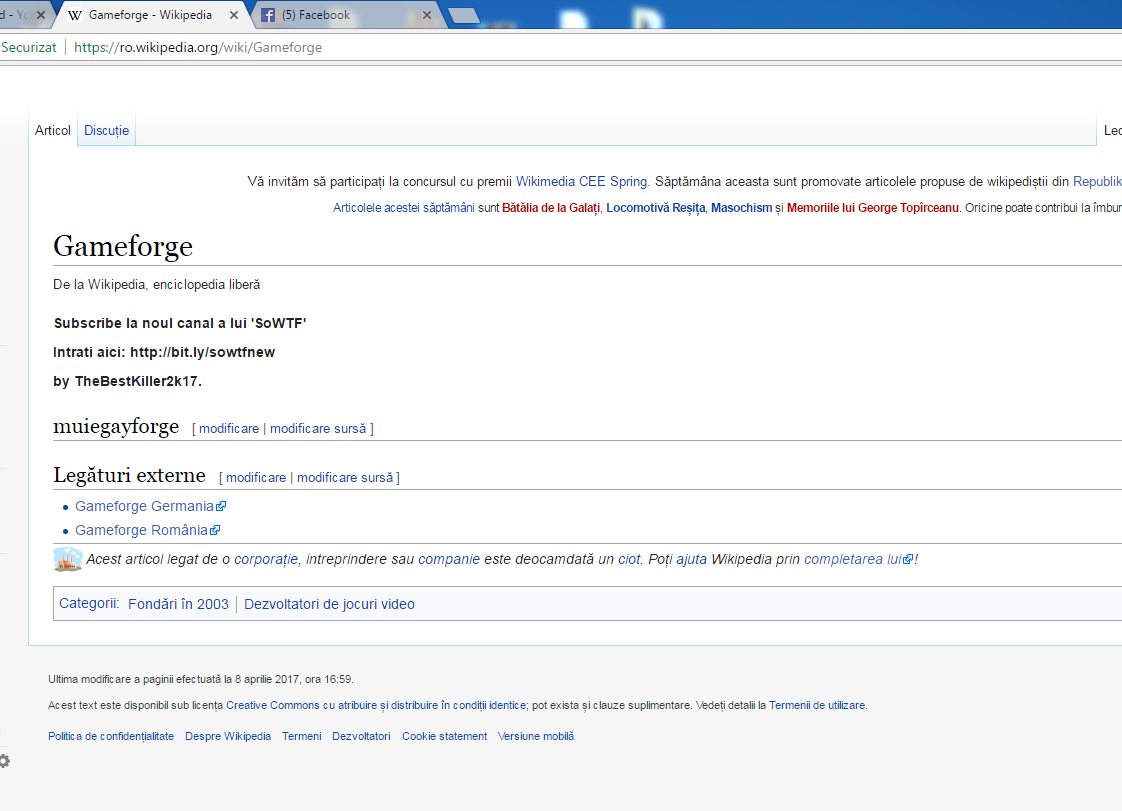The image size is (1122, 811).
Task: Click the Facebook tab favicon
Action: tap(268, 15)
